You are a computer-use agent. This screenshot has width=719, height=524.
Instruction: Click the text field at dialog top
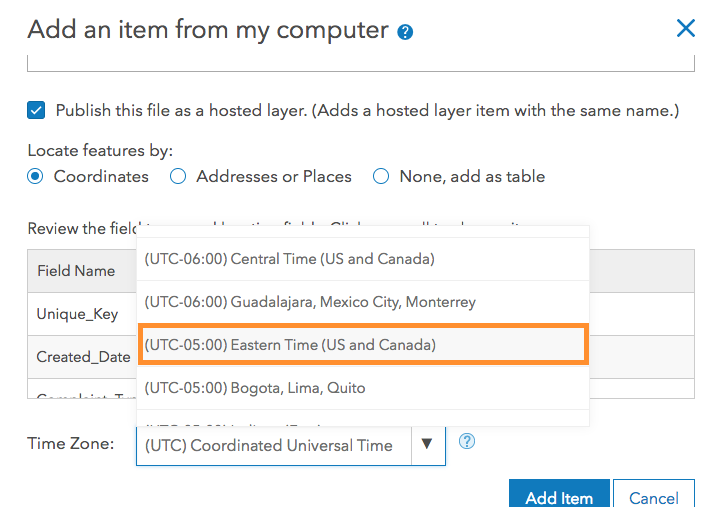pos(360,64)
